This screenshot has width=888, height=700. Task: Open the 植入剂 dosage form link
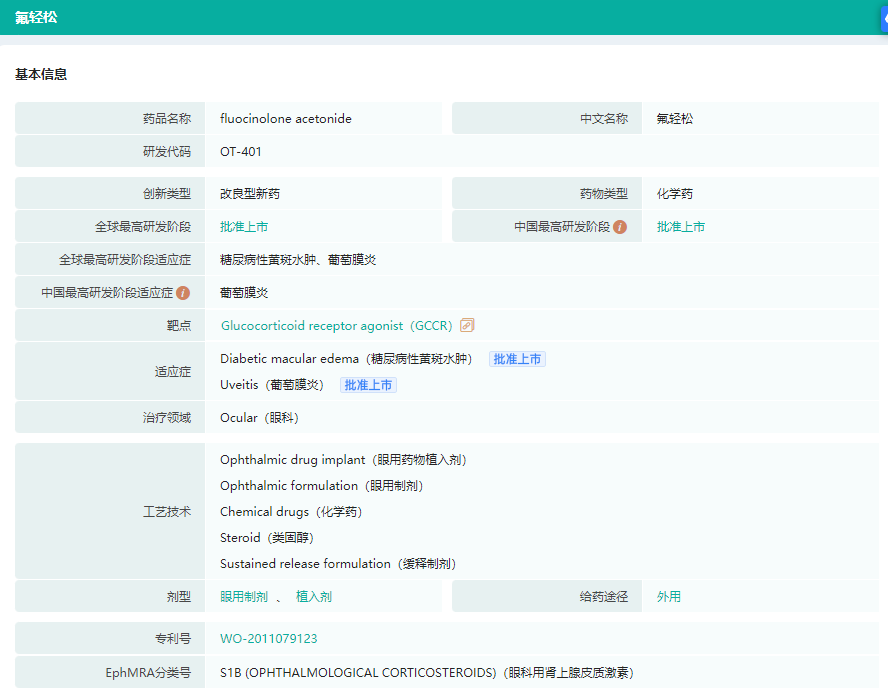(314, 597)
